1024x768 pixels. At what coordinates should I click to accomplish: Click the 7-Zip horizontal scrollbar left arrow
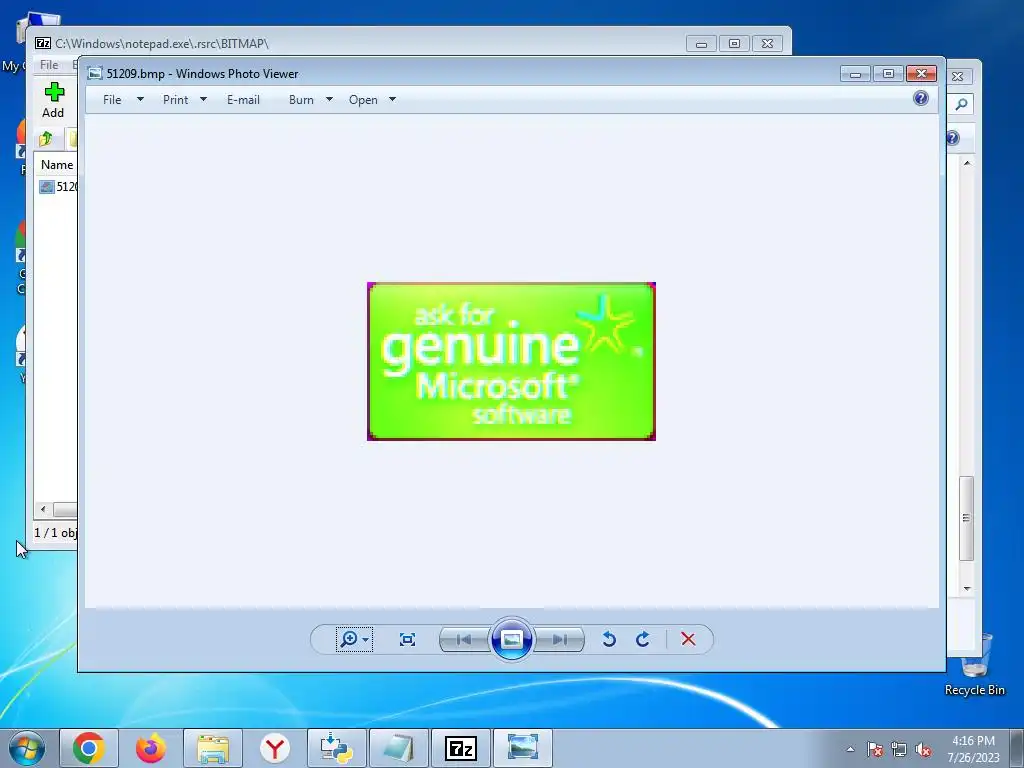pos(43,509)
